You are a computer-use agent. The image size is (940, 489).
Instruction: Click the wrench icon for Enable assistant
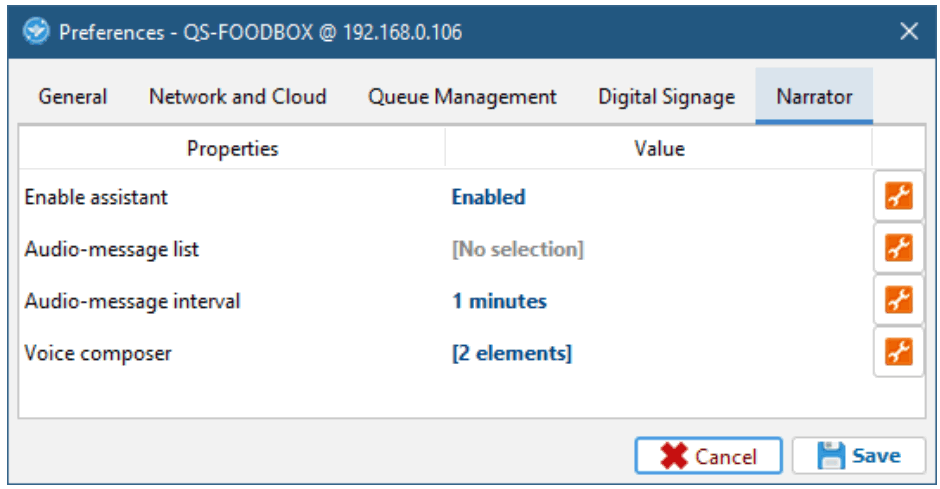tap(899, 196)
